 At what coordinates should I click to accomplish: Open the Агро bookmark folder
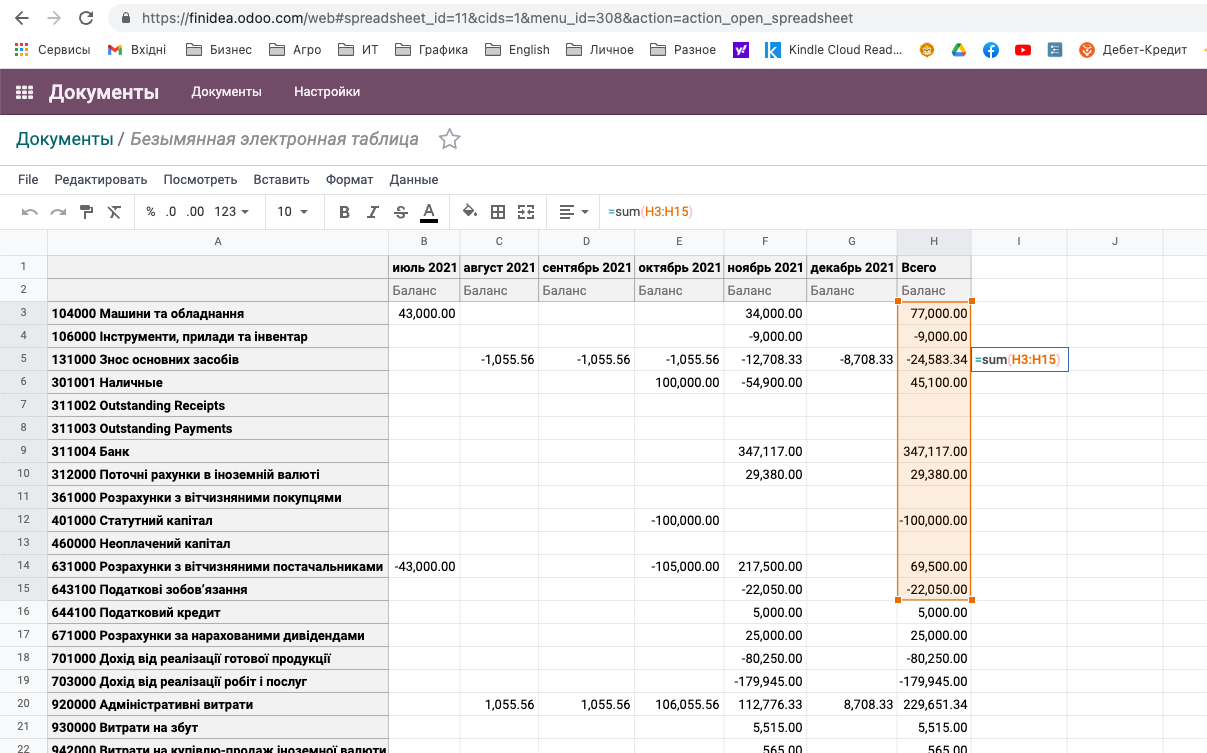(295, 49)
